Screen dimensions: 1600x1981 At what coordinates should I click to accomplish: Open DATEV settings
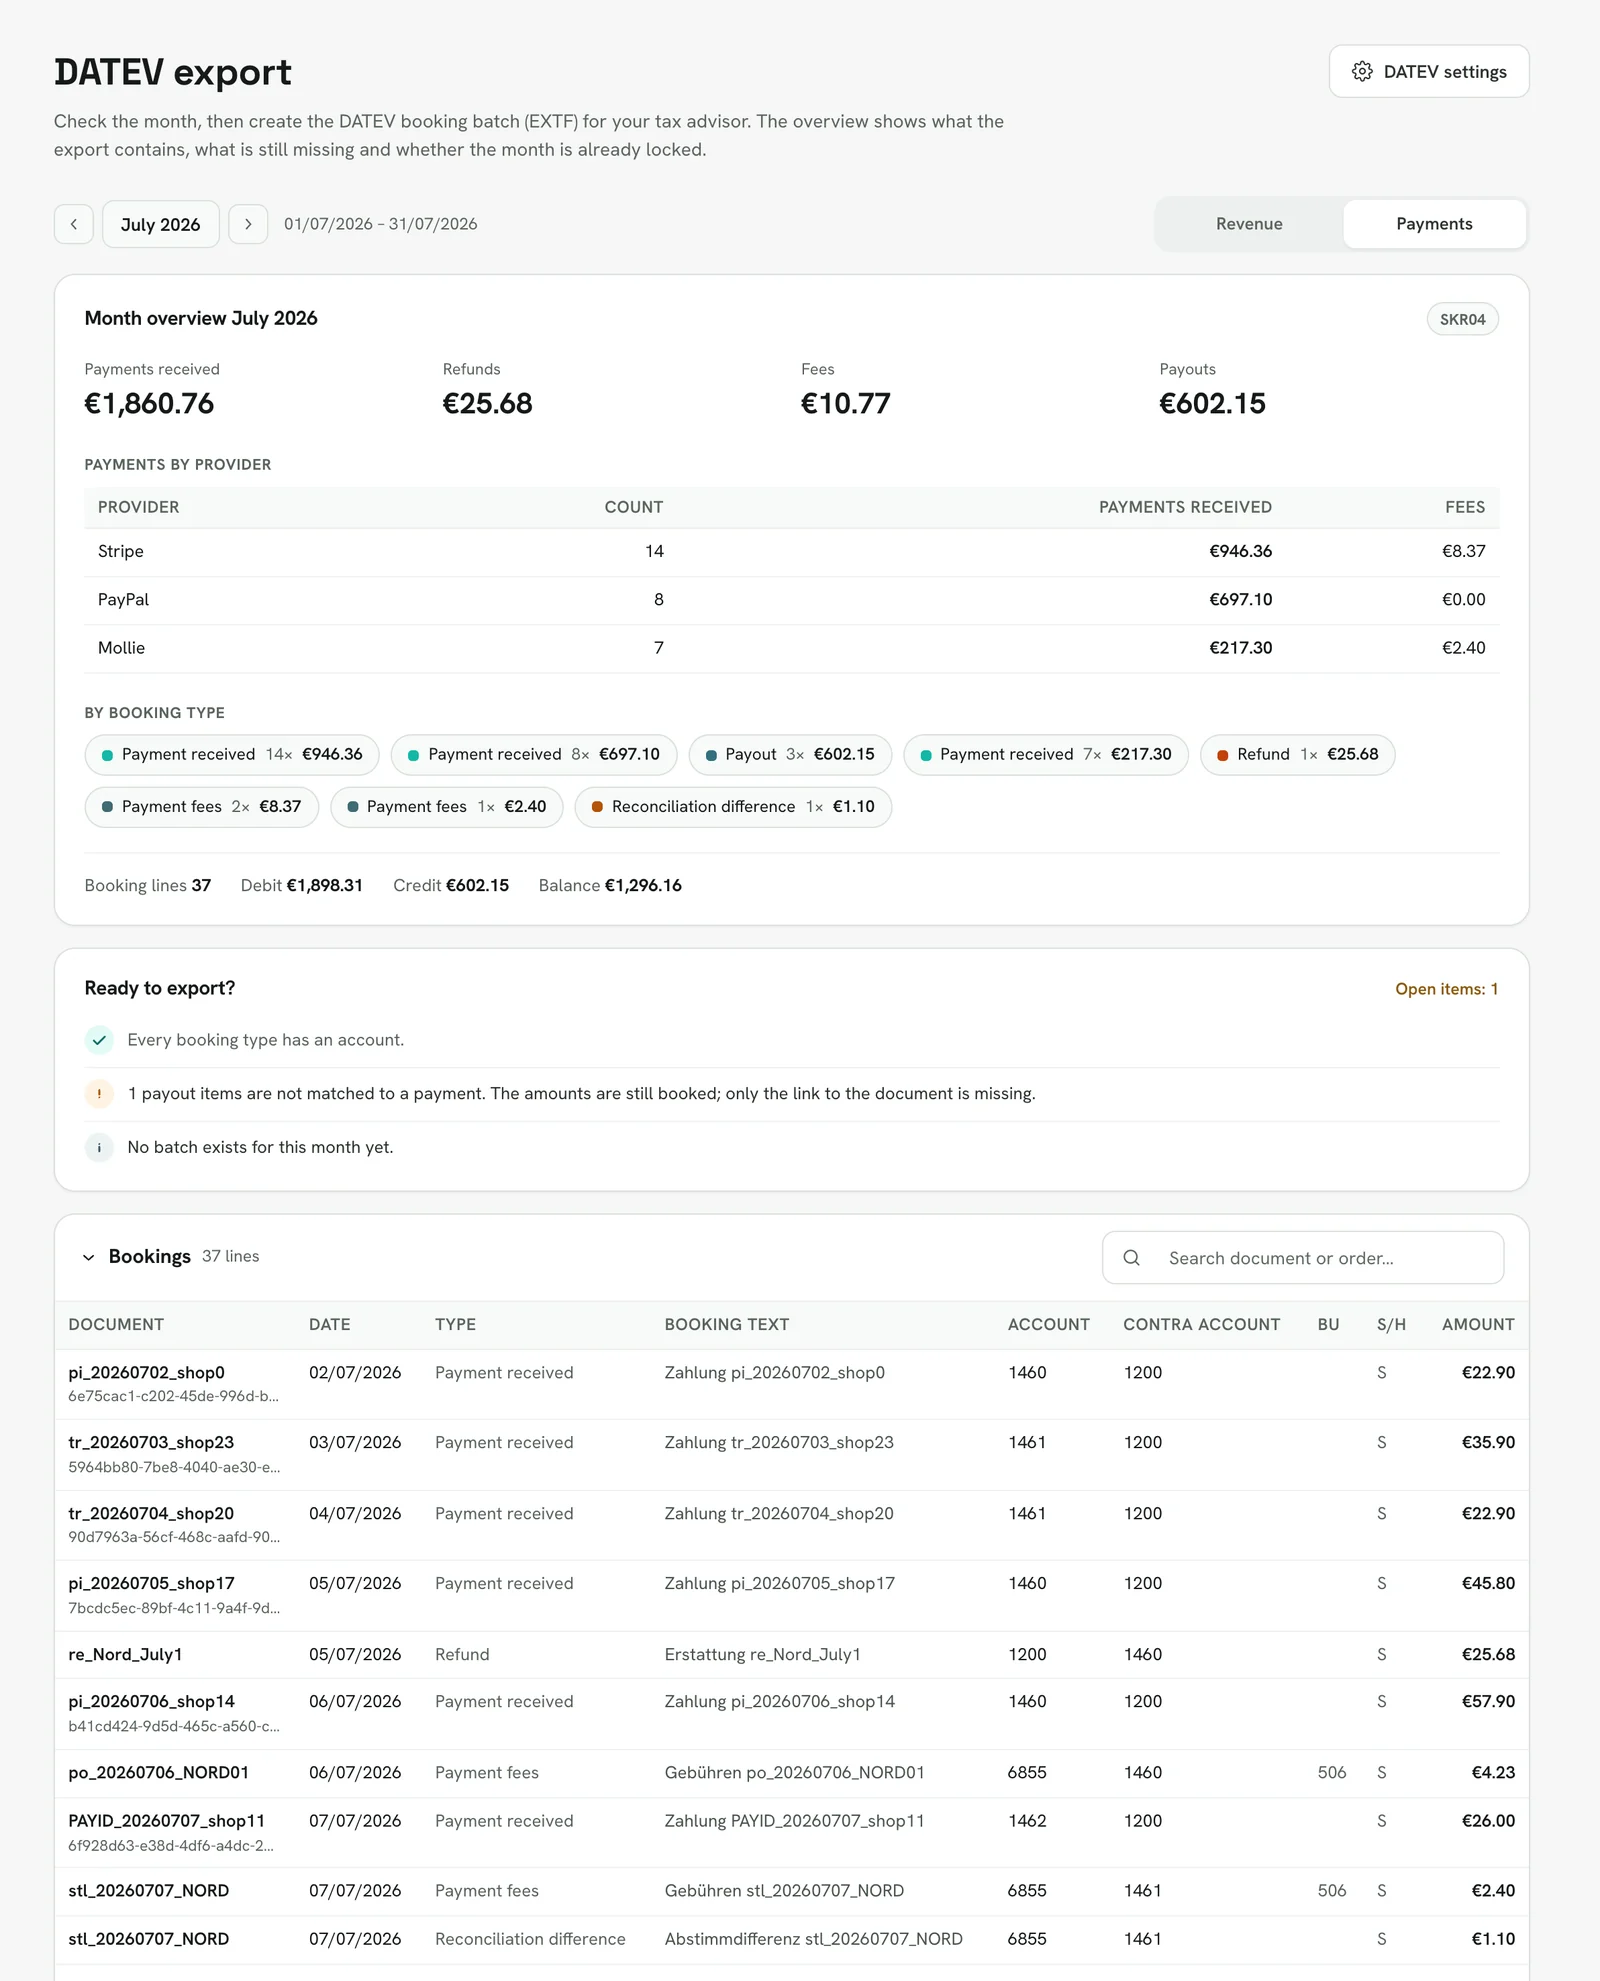(1428, 71)
